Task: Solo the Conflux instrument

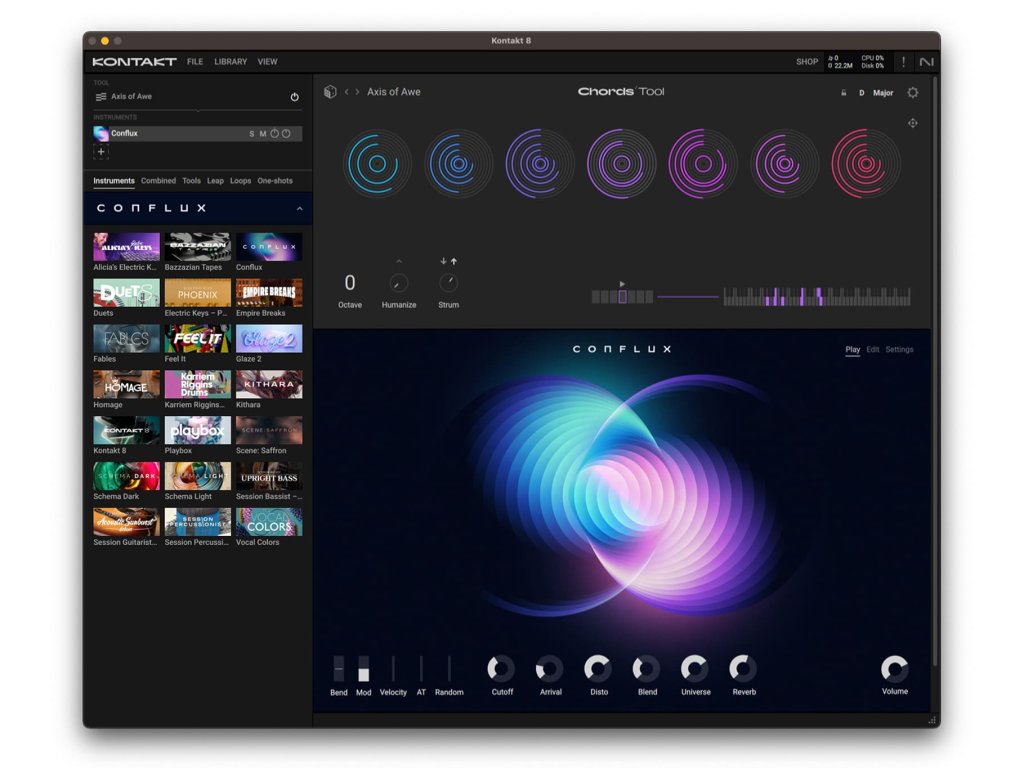Action: (251, 134)
